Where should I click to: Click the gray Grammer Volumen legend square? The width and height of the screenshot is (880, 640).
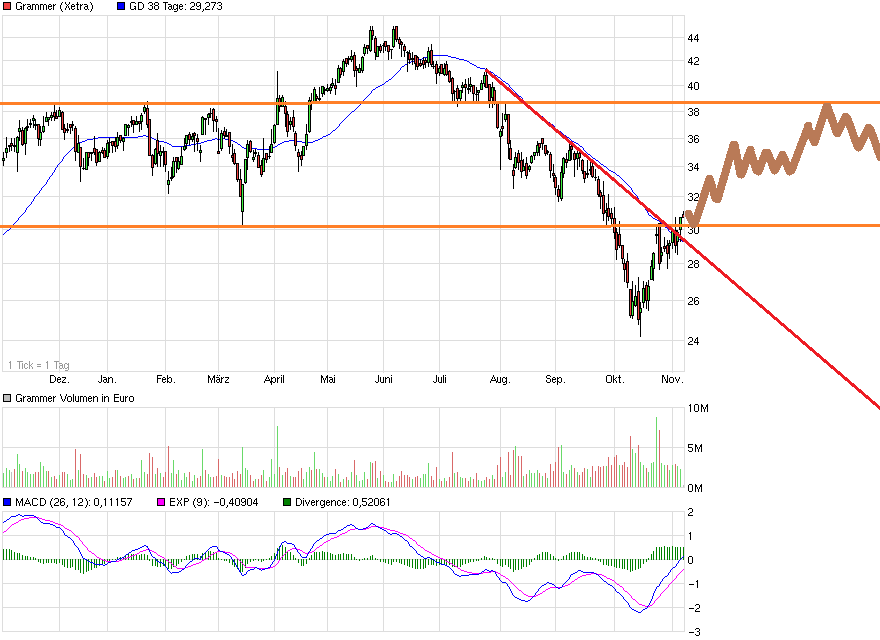(7, 398)
